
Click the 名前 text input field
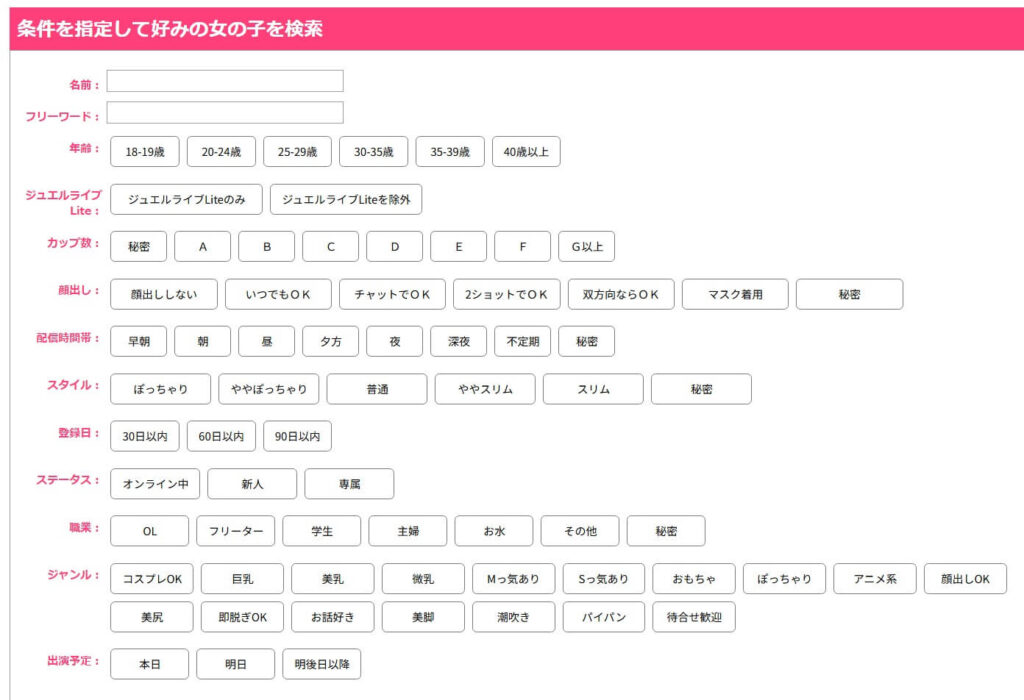pyautogui.click(x=225, y=81)
